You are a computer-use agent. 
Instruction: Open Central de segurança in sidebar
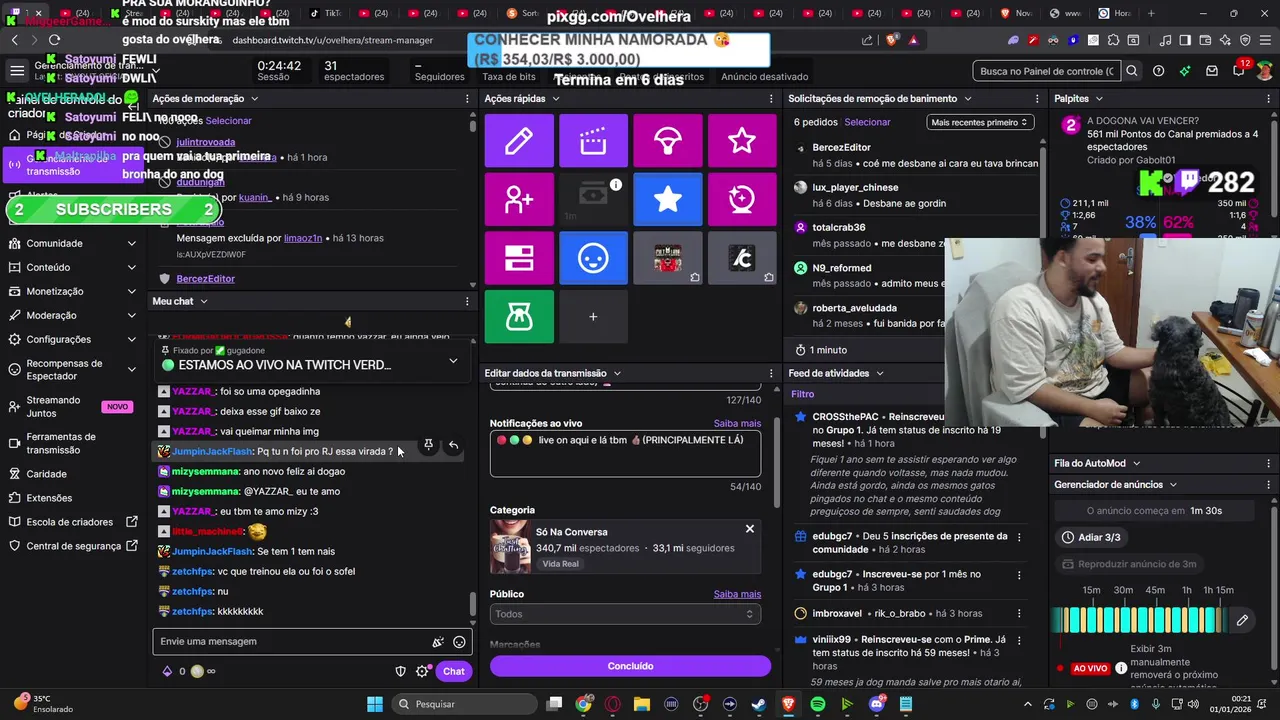pos(73,546)
